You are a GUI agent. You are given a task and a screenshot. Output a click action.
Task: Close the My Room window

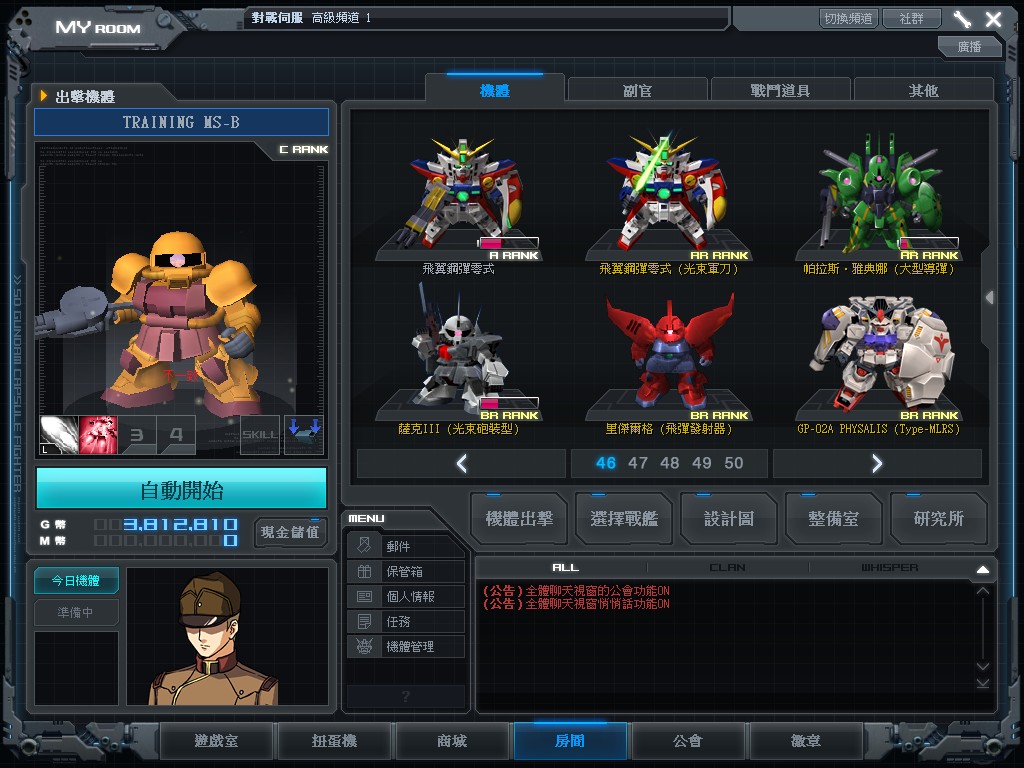(993, 20)
